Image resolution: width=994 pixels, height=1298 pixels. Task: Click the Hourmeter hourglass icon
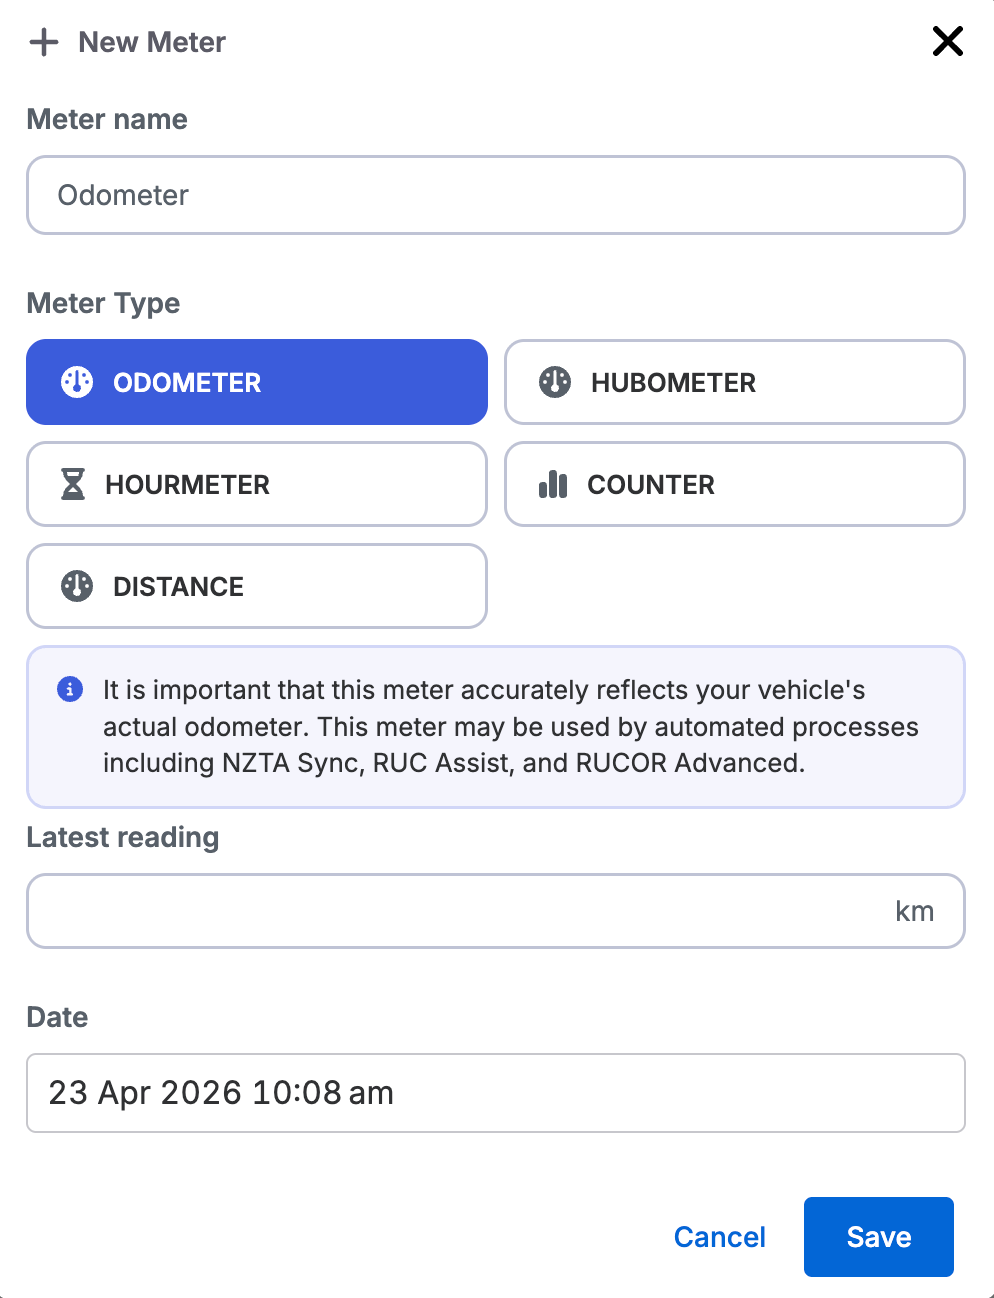73,484
